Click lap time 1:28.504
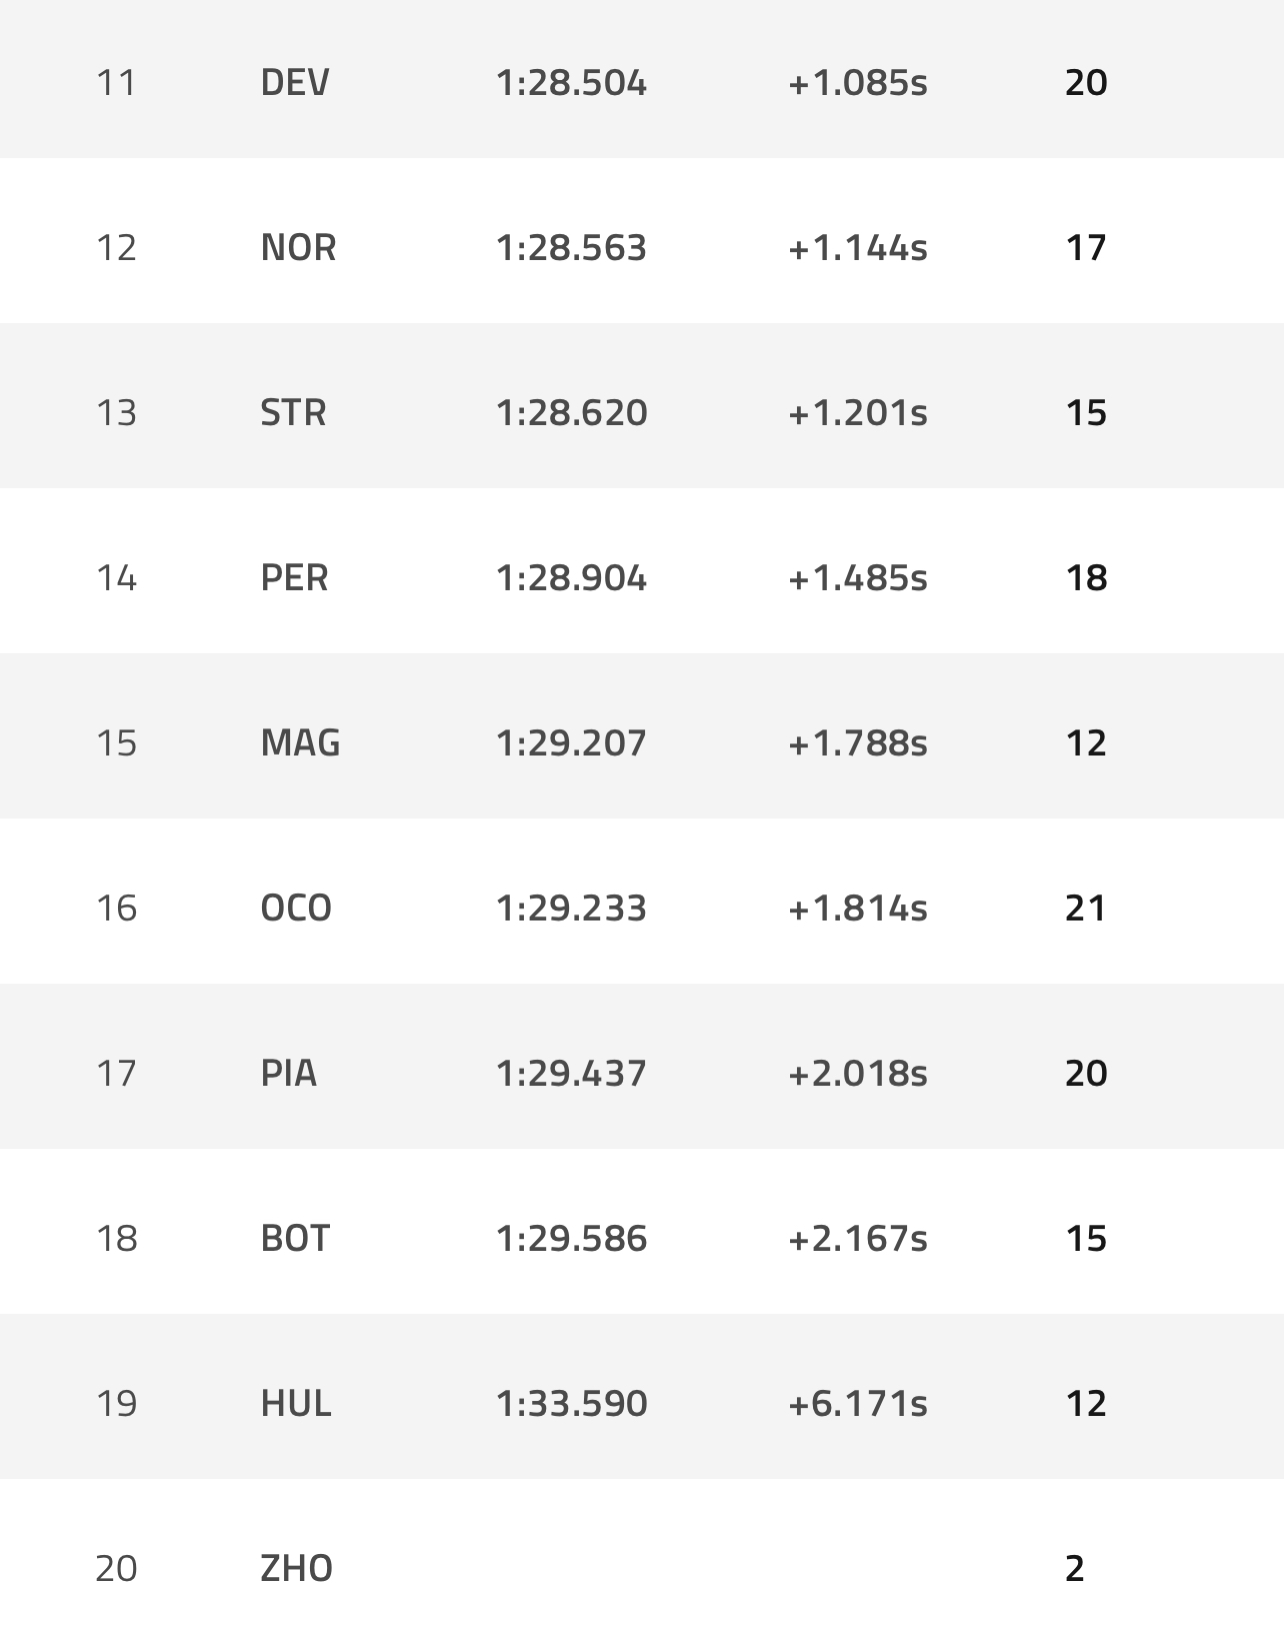1284x1644 pixels. coord(571,82)
